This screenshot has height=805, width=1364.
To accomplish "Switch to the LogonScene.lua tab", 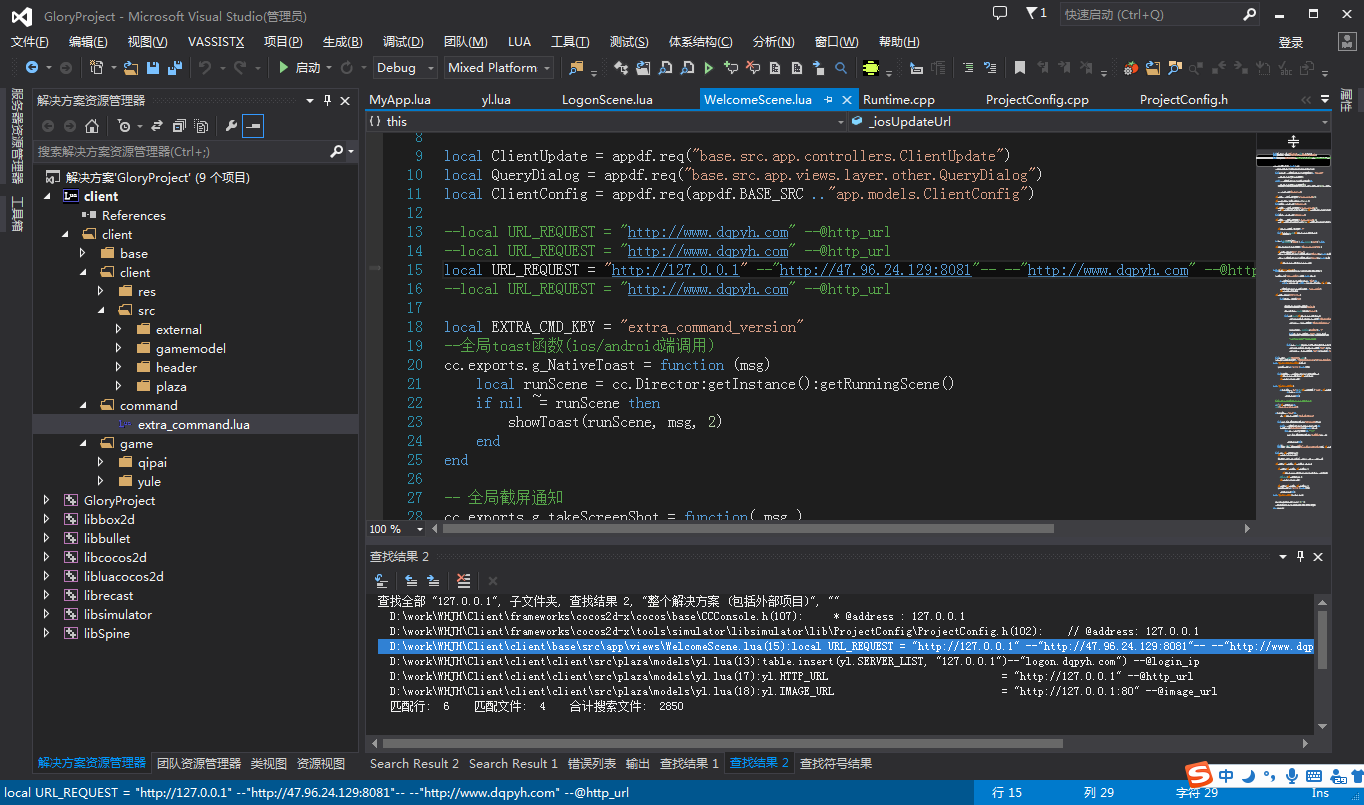I will coord(607,100).
